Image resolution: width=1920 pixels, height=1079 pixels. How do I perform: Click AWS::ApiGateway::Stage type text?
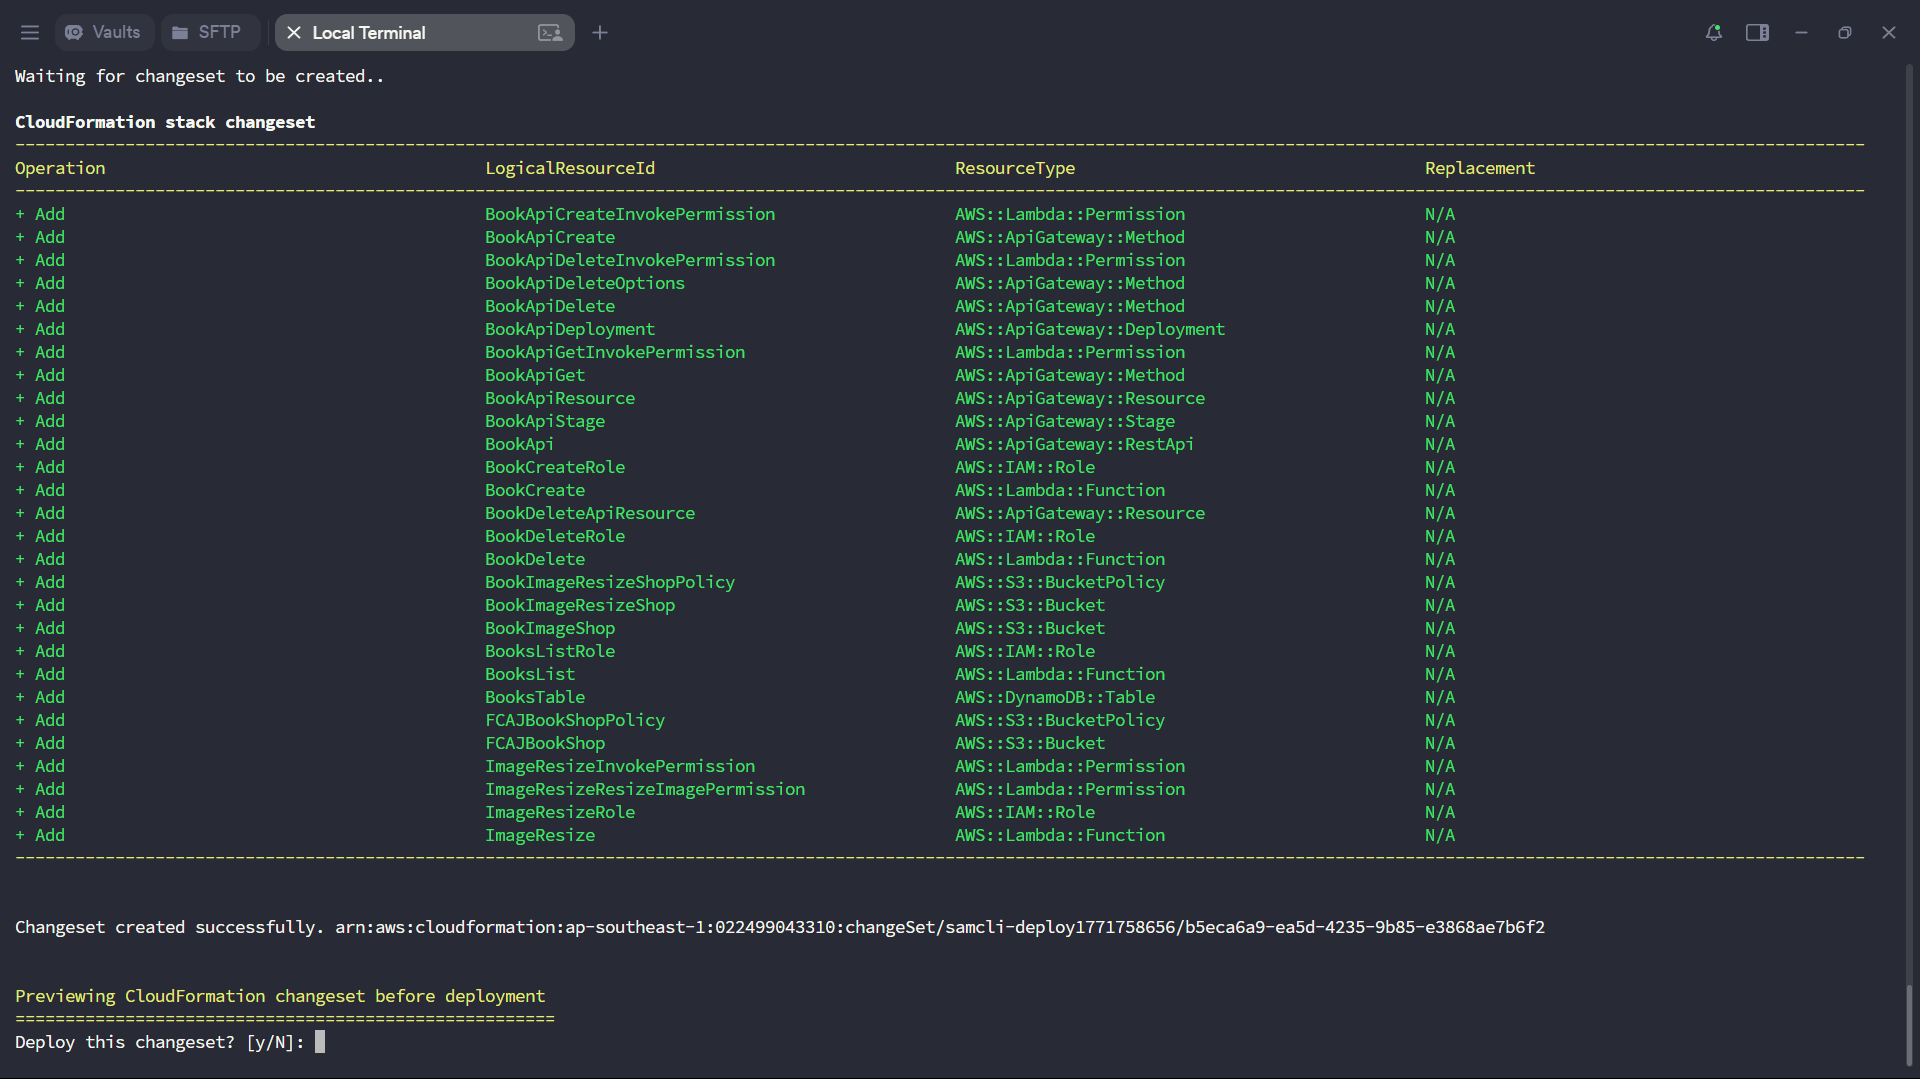pyautogui.click(x=1065, y=421)
